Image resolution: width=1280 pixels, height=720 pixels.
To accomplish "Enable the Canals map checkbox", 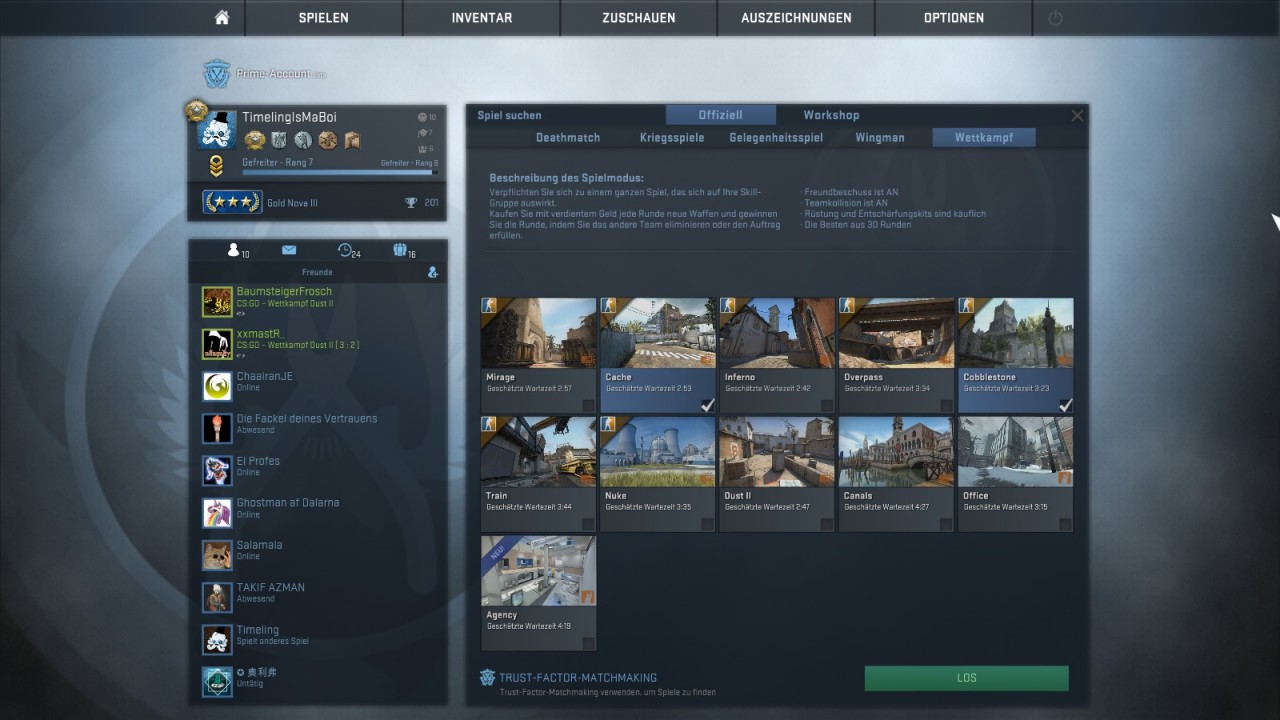I will coord(946,524).
